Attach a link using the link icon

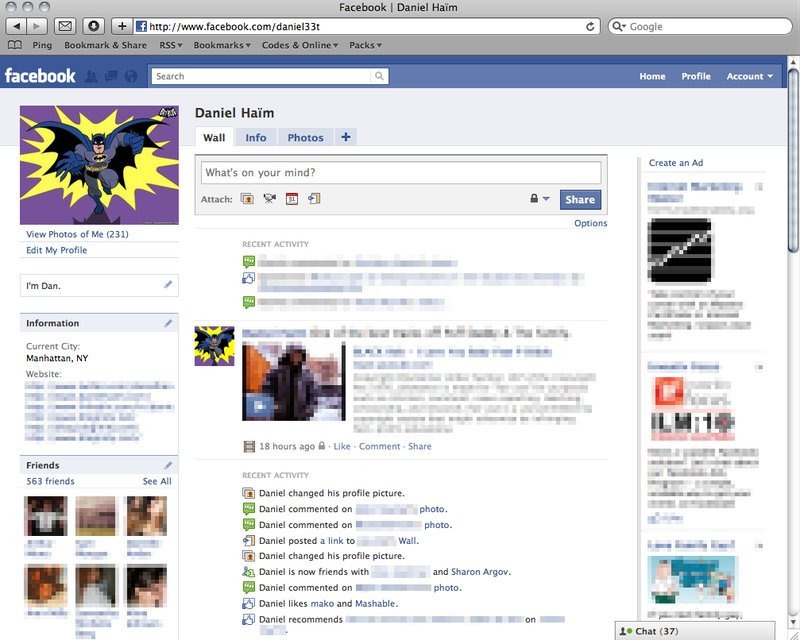click(314, 199)
